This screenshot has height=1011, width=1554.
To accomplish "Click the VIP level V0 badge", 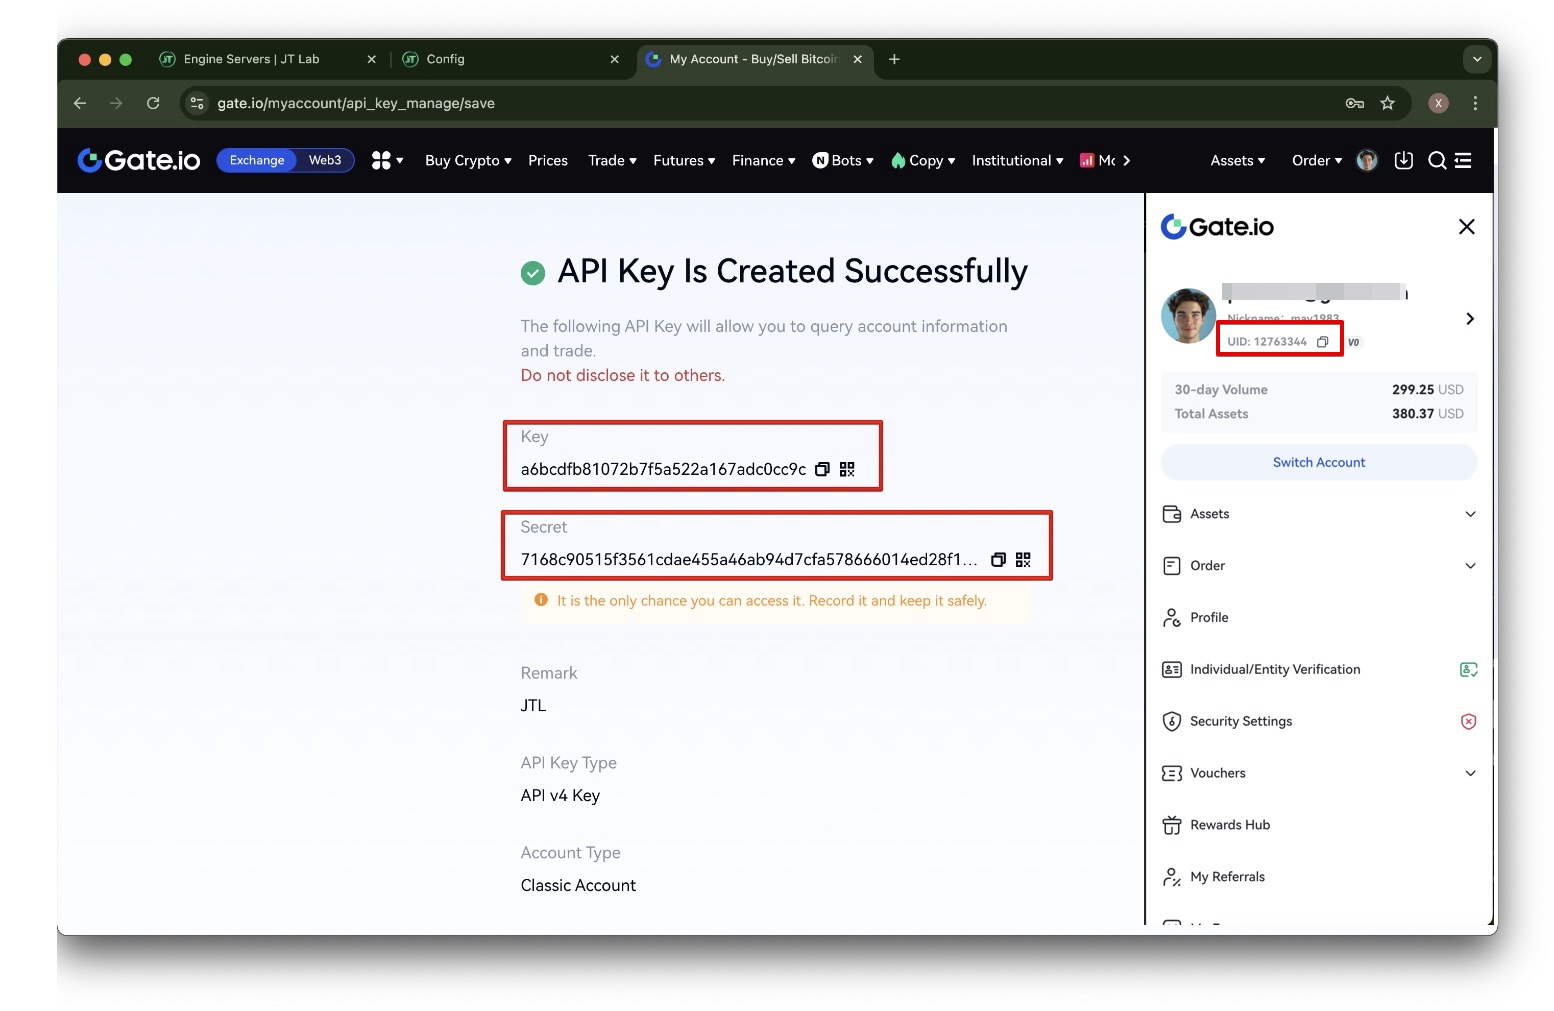I will [1353, 342].
